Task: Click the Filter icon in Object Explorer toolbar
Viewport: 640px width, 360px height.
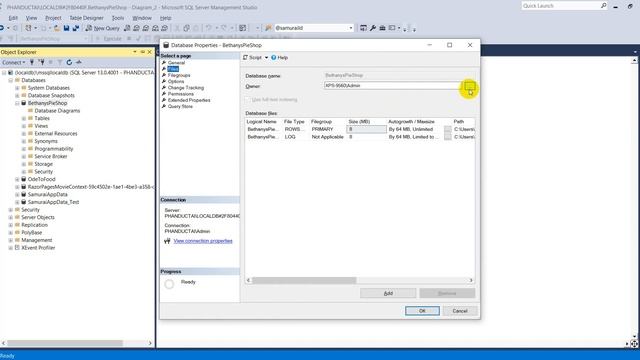Action: 60,62
